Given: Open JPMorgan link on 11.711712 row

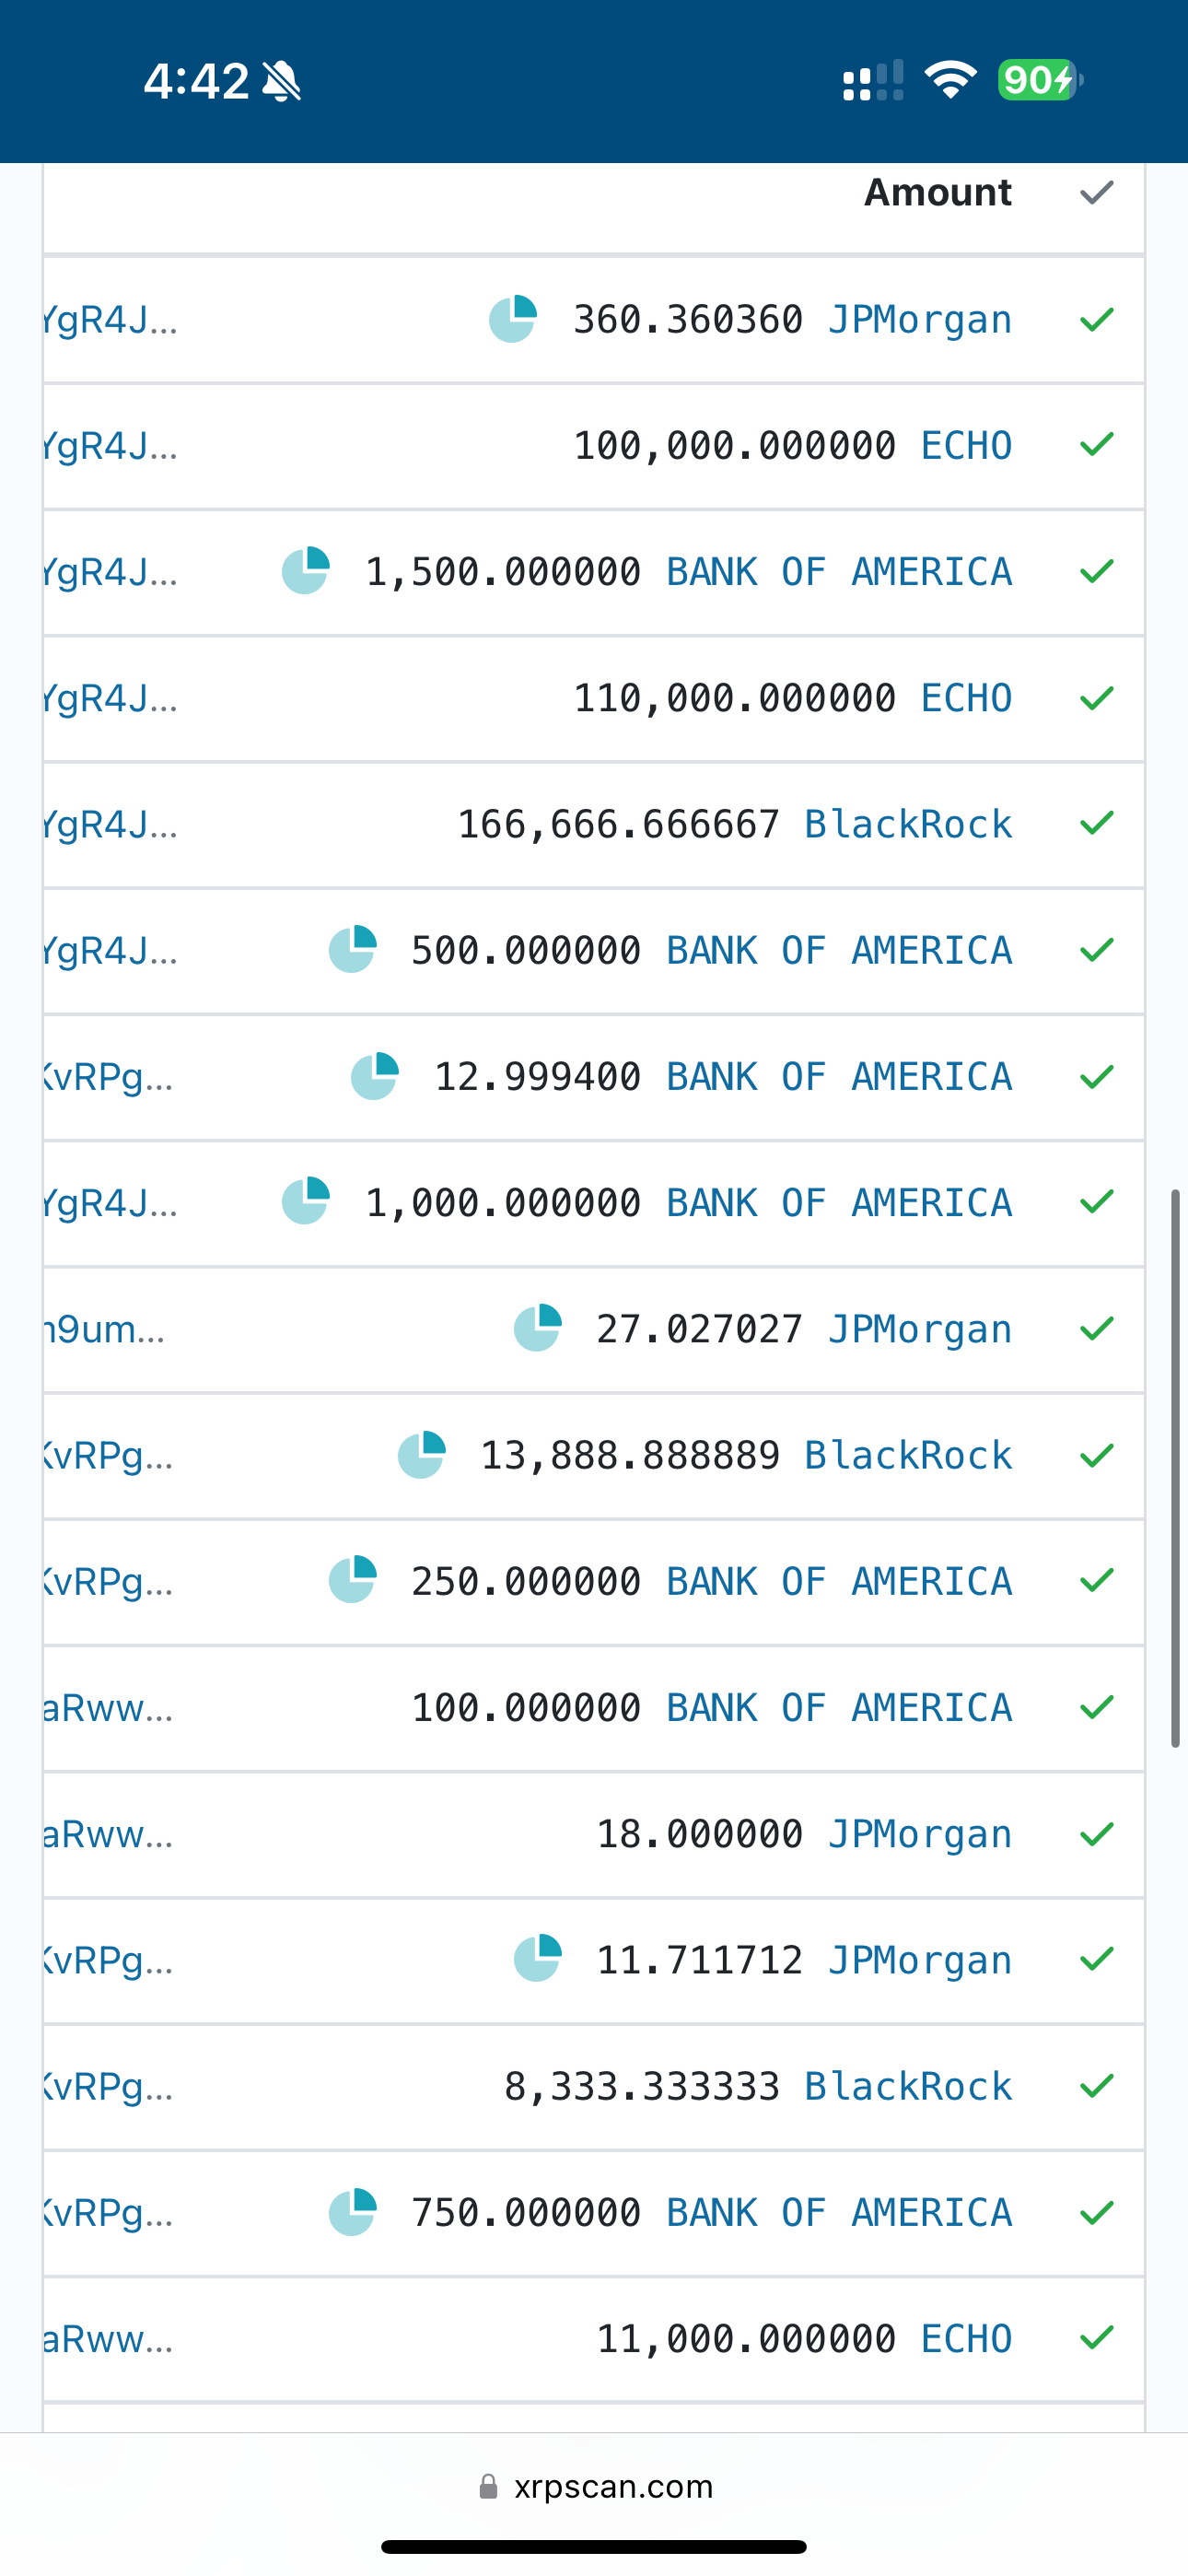Looking at the screenshot, I should pyautogui.click(x=920, y=1960).
